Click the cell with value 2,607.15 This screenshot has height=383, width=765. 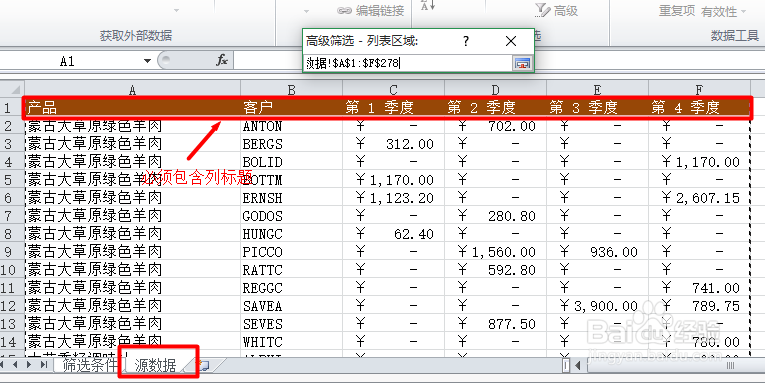pyautogui.click(x=699, y=198)
